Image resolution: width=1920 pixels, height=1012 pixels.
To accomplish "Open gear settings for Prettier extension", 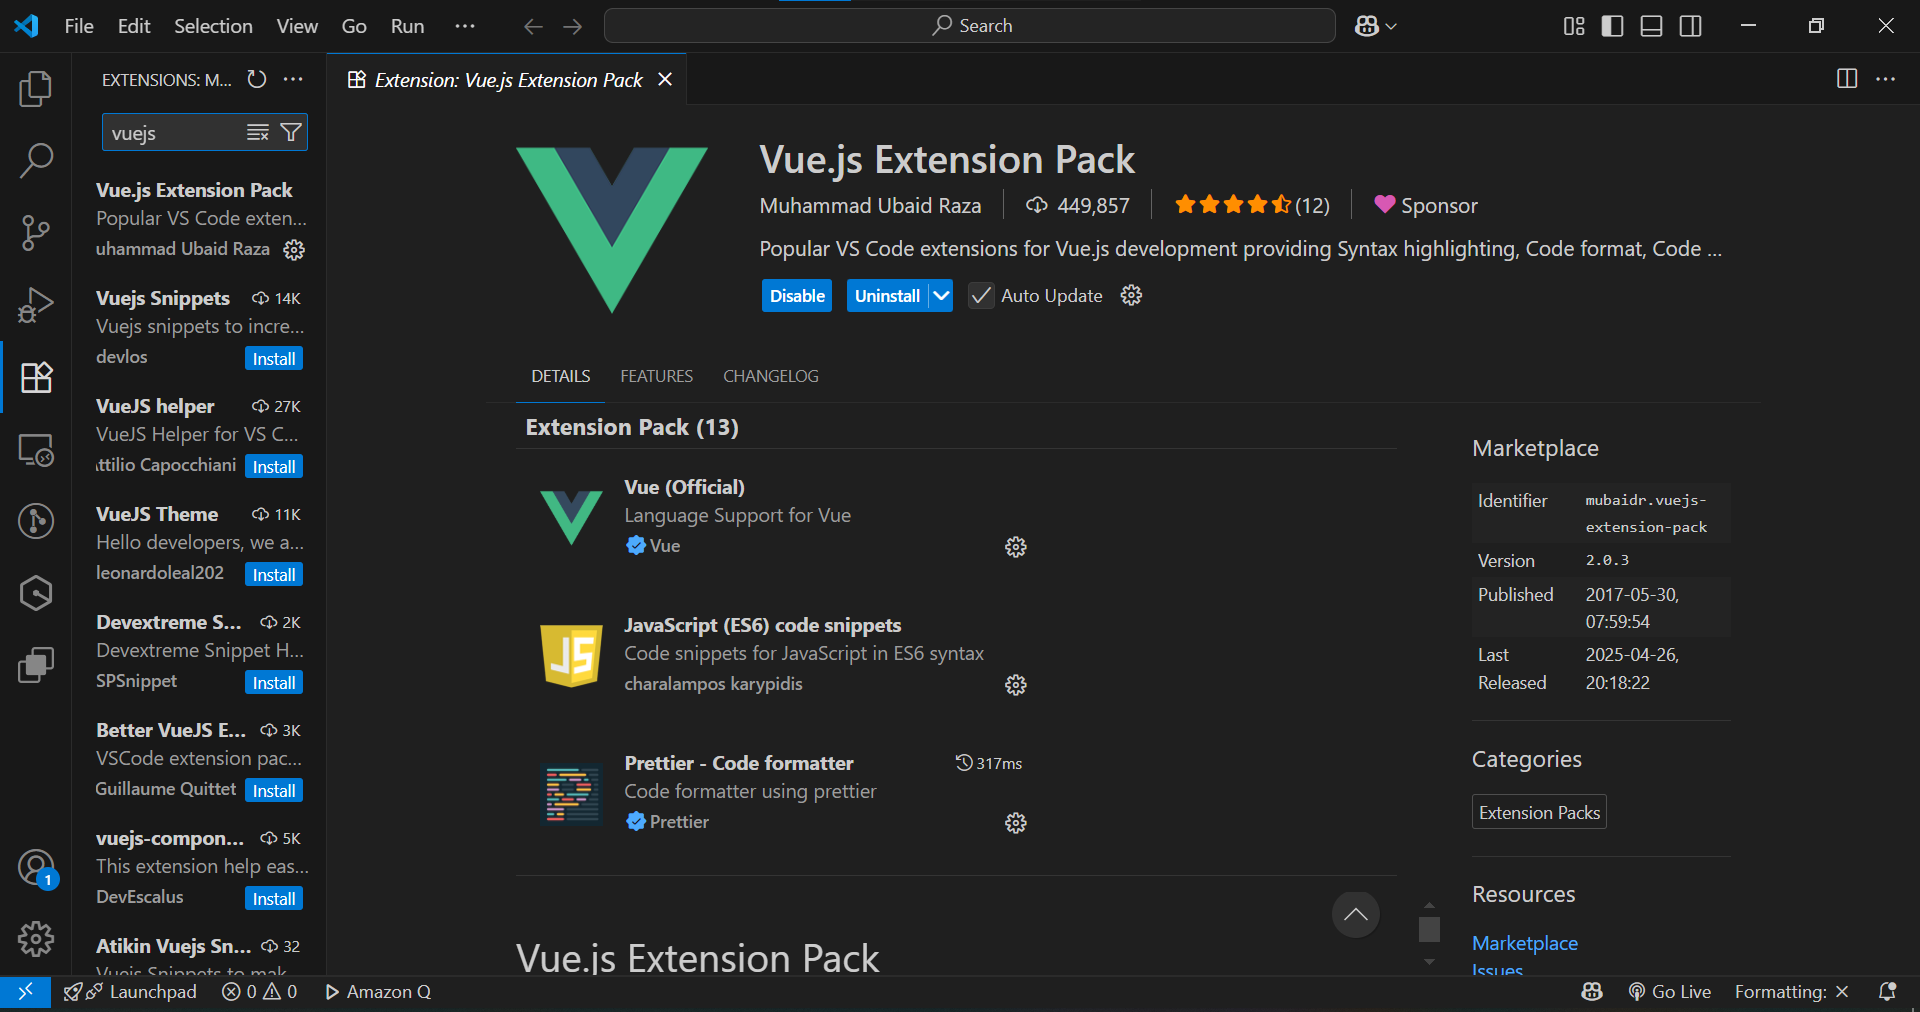I will (x=1015, y=823).
